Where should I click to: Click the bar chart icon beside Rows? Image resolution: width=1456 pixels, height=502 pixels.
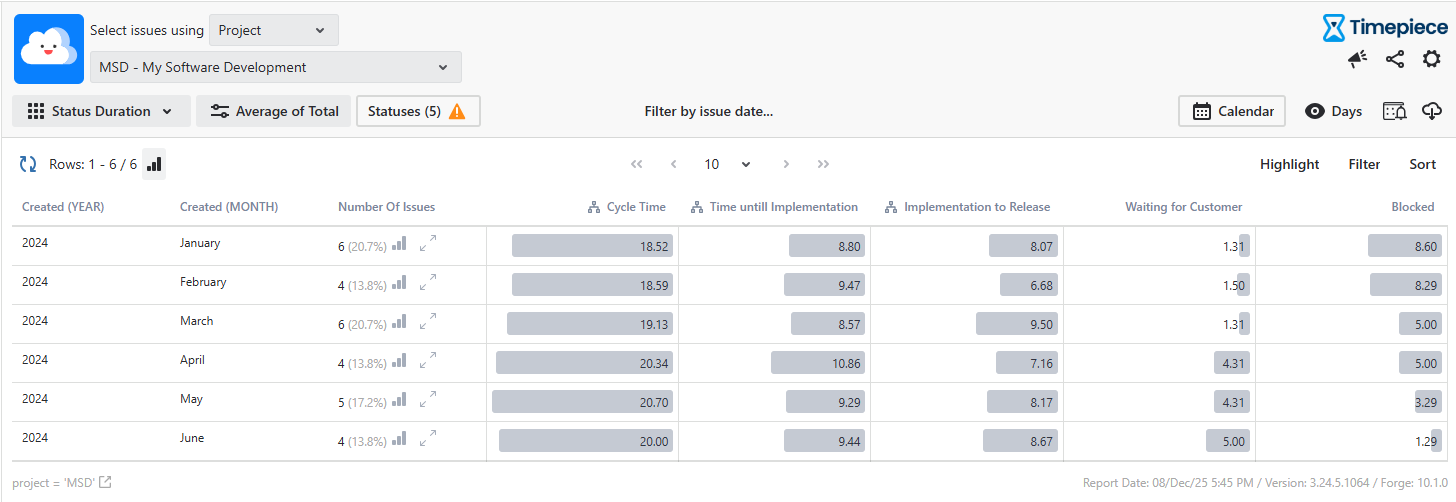click(154, 164)
